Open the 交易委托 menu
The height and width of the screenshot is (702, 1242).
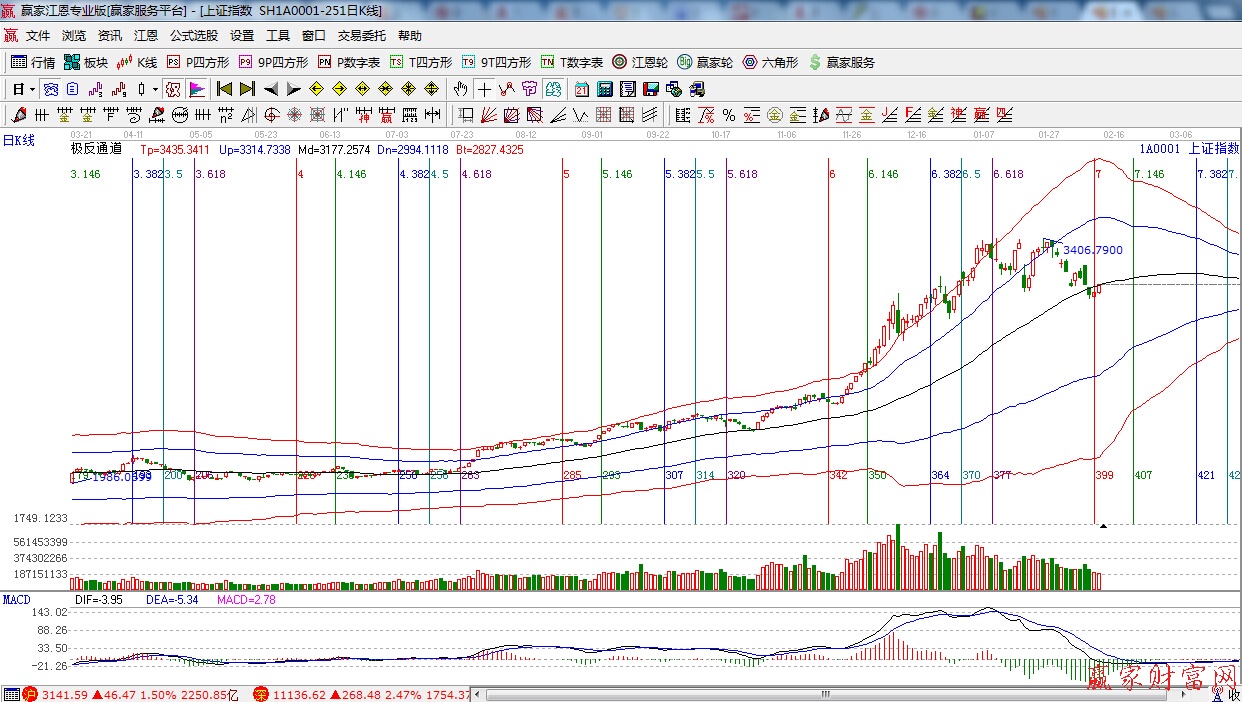click(361, 35)
